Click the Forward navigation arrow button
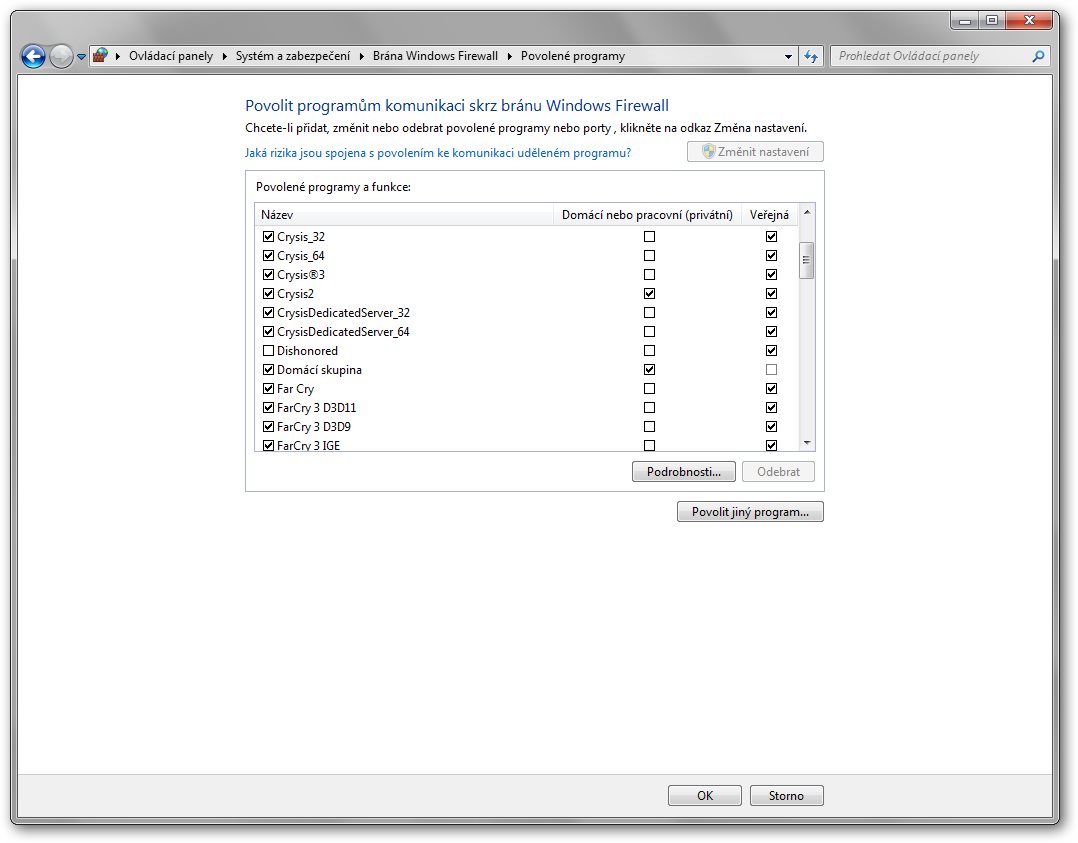Image resolution: width=1078 pixels, height=843 pixels. pyautogui.click(x=61, y=57)
